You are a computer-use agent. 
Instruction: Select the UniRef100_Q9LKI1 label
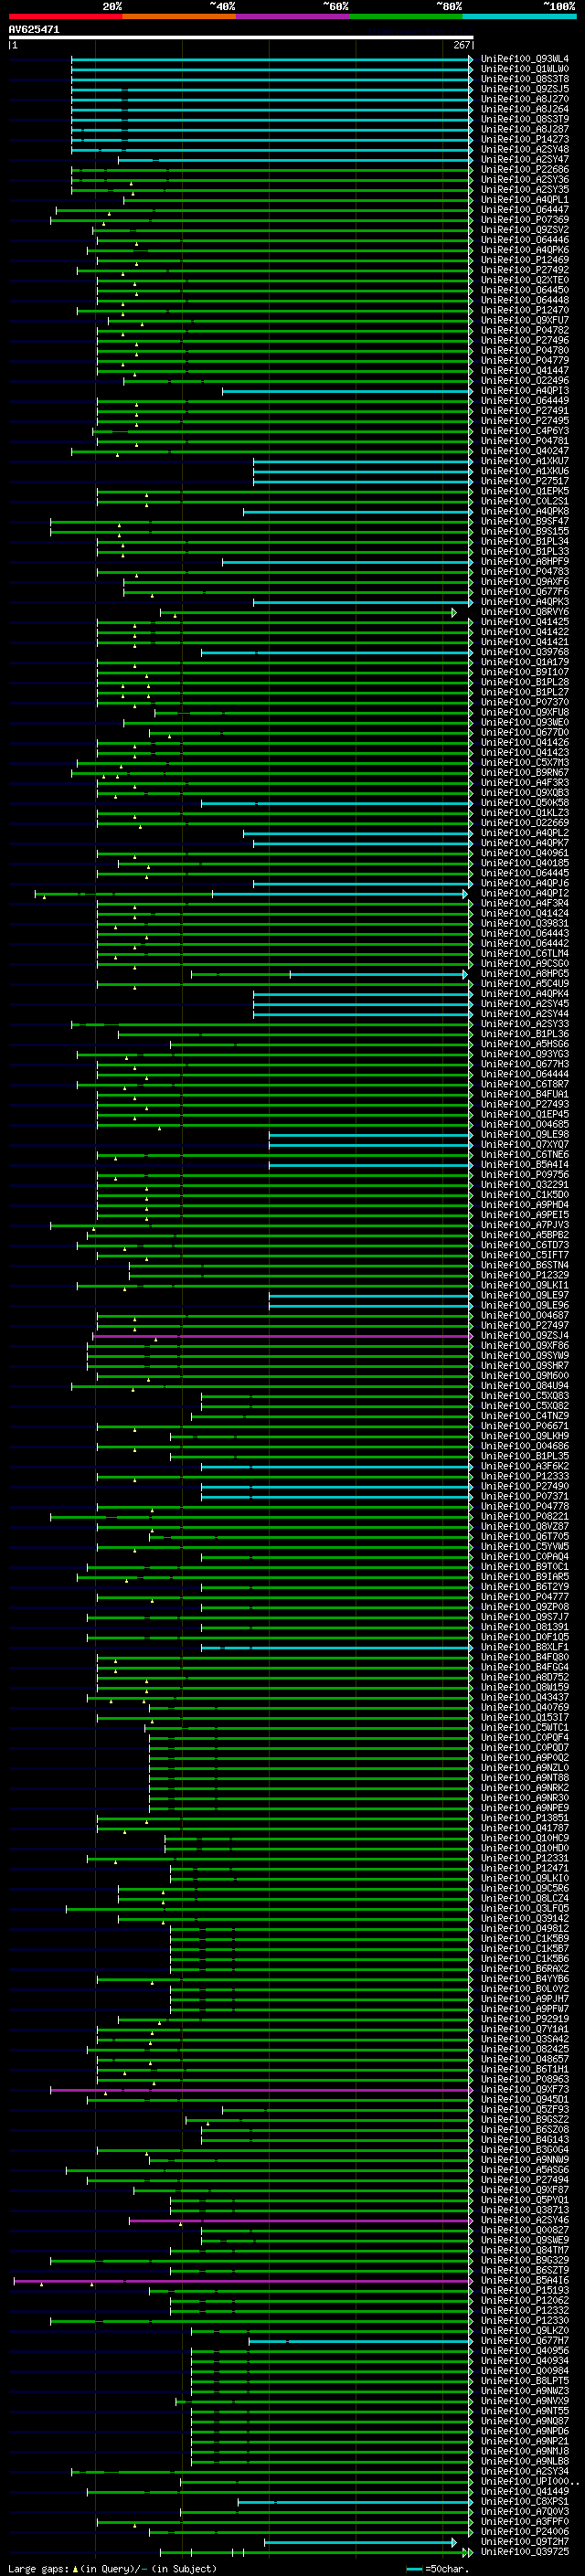pos(525,1285)
